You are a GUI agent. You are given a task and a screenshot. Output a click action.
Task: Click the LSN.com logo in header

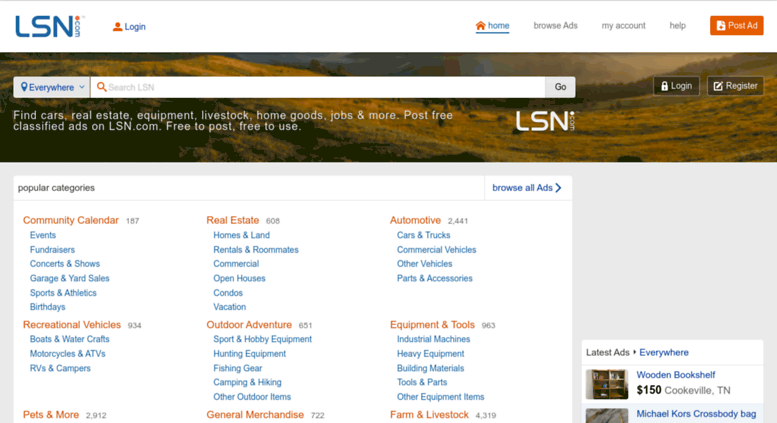pos(50,26)
